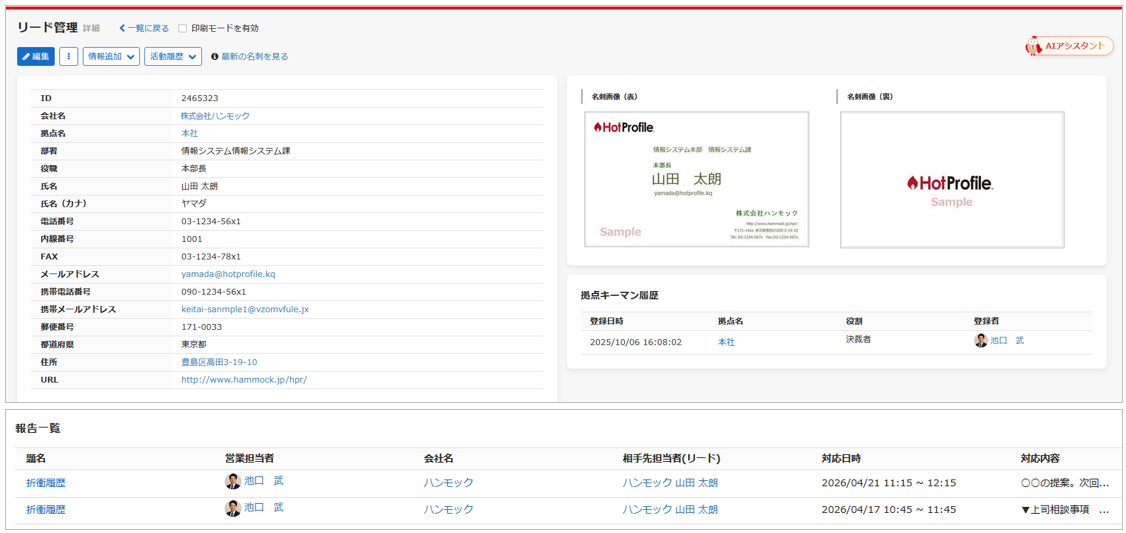Screen dimensions: 1126x533
Task: Click the address link 豊島区高田3-19-10
Action: (x=219, y=362)
